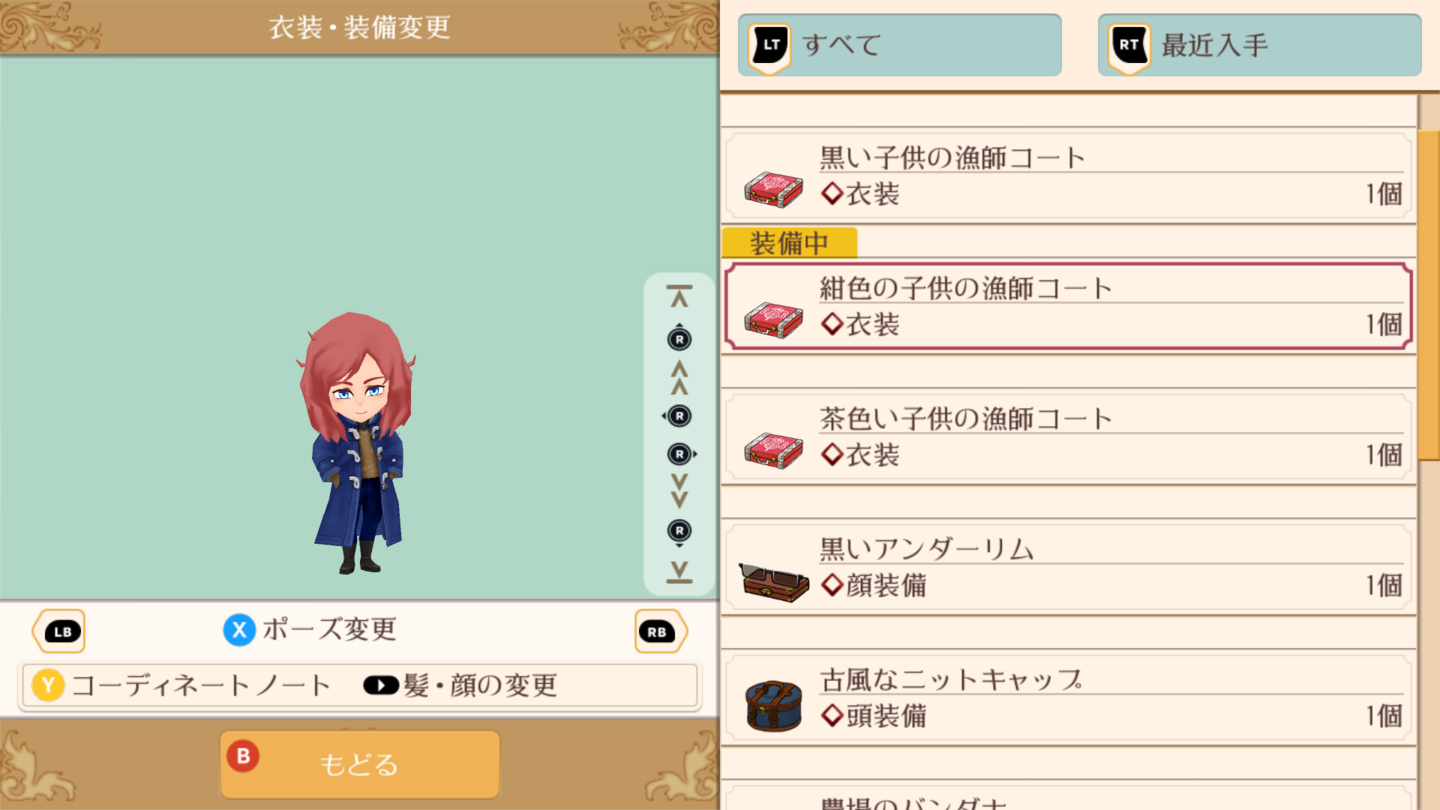
Task: Select the equipped 紺色の子供の漁師コート item
Action: [x=1068, y=306]
